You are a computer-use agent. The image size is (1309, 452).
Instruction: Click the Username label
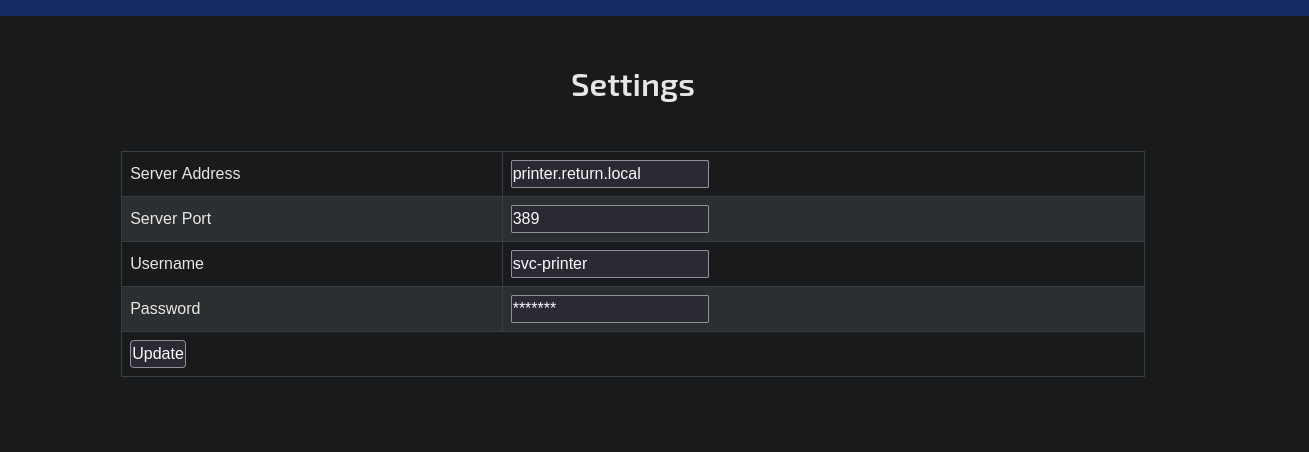pos(167,264)
